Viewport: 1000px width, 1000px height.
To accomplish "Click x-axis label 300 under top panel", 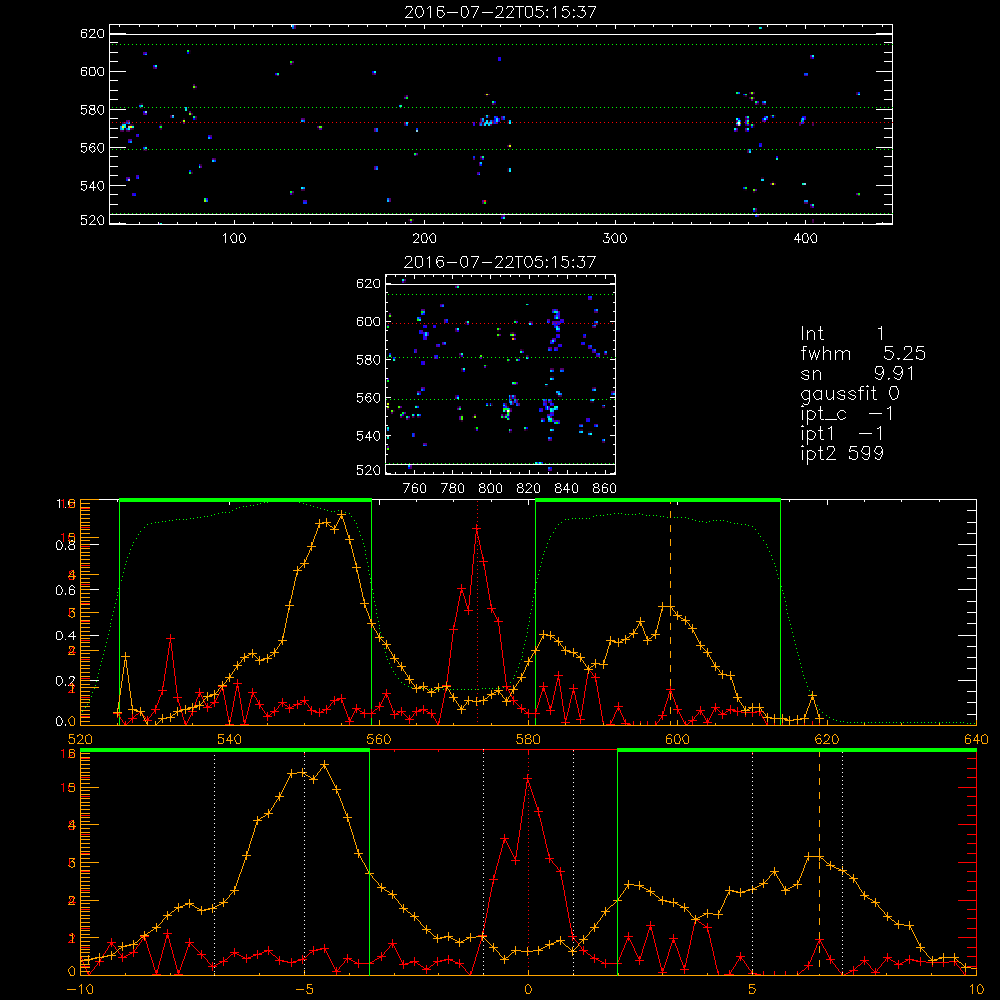I will pyautogui.click(x=615, y=239).
